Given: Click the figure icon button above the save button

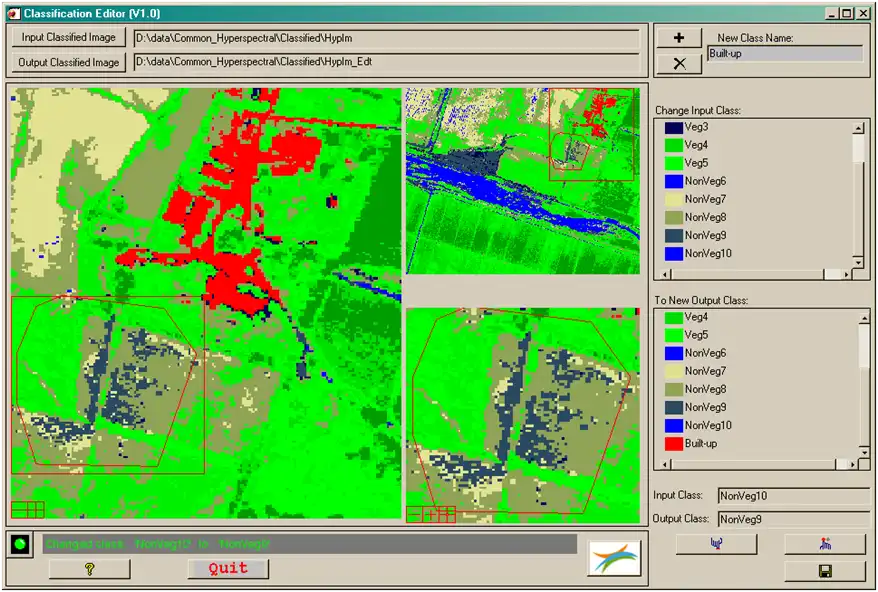Looking at the screenshot, I should coord(825,543).
